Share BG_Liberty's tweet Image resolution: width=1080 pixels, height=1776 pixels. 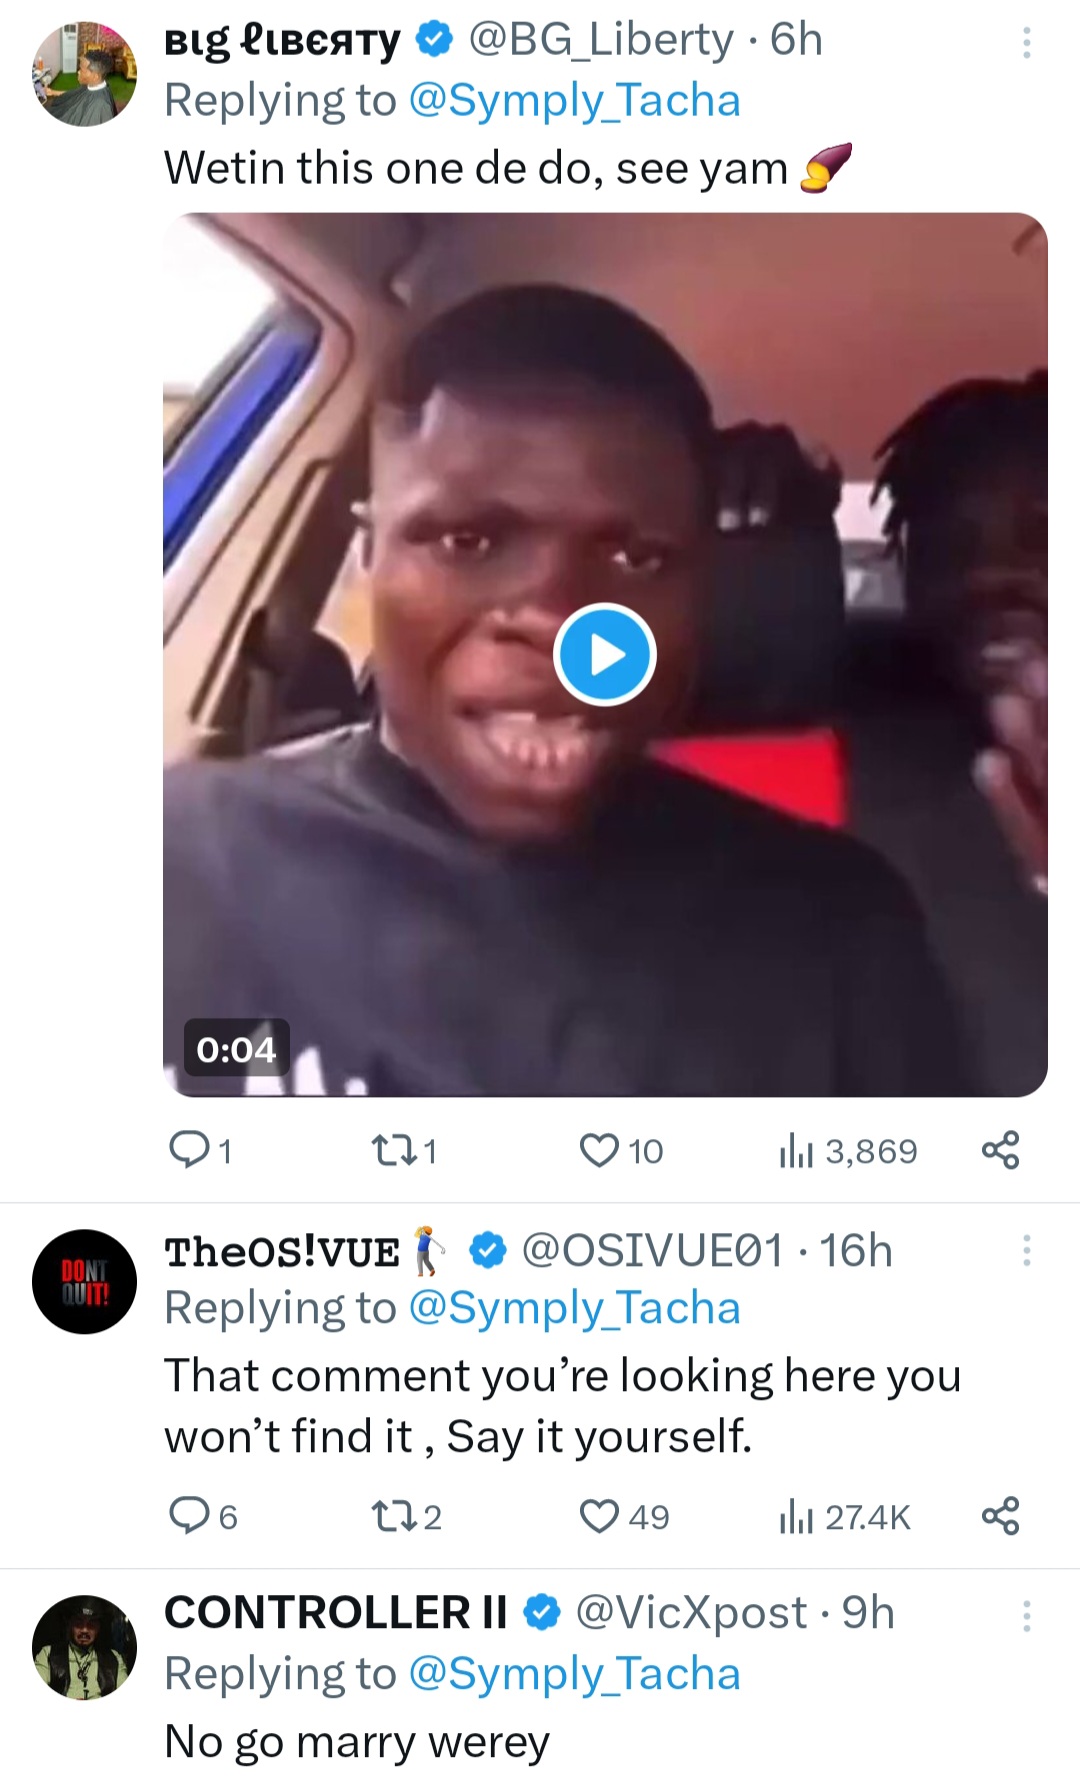click(x=1000, y=1151)
